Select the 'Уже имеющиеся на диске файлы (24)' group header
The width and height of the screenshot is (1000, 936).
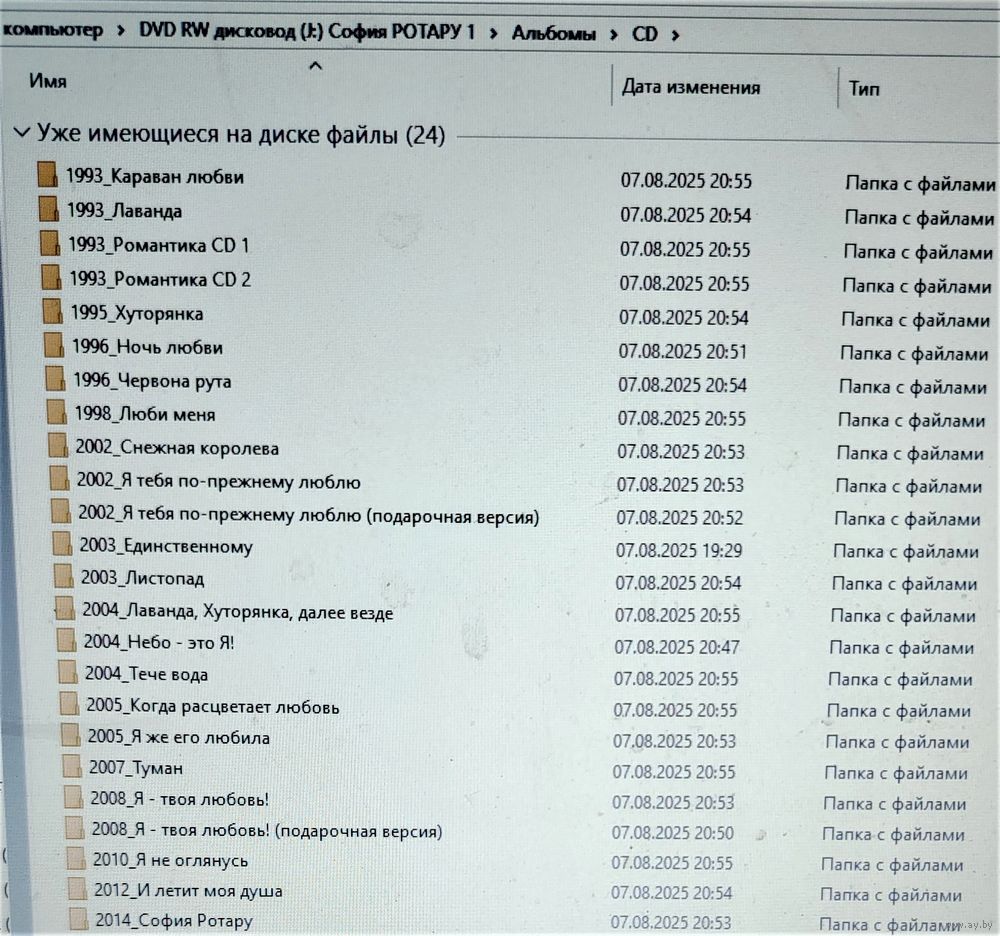tap(241, 134)
